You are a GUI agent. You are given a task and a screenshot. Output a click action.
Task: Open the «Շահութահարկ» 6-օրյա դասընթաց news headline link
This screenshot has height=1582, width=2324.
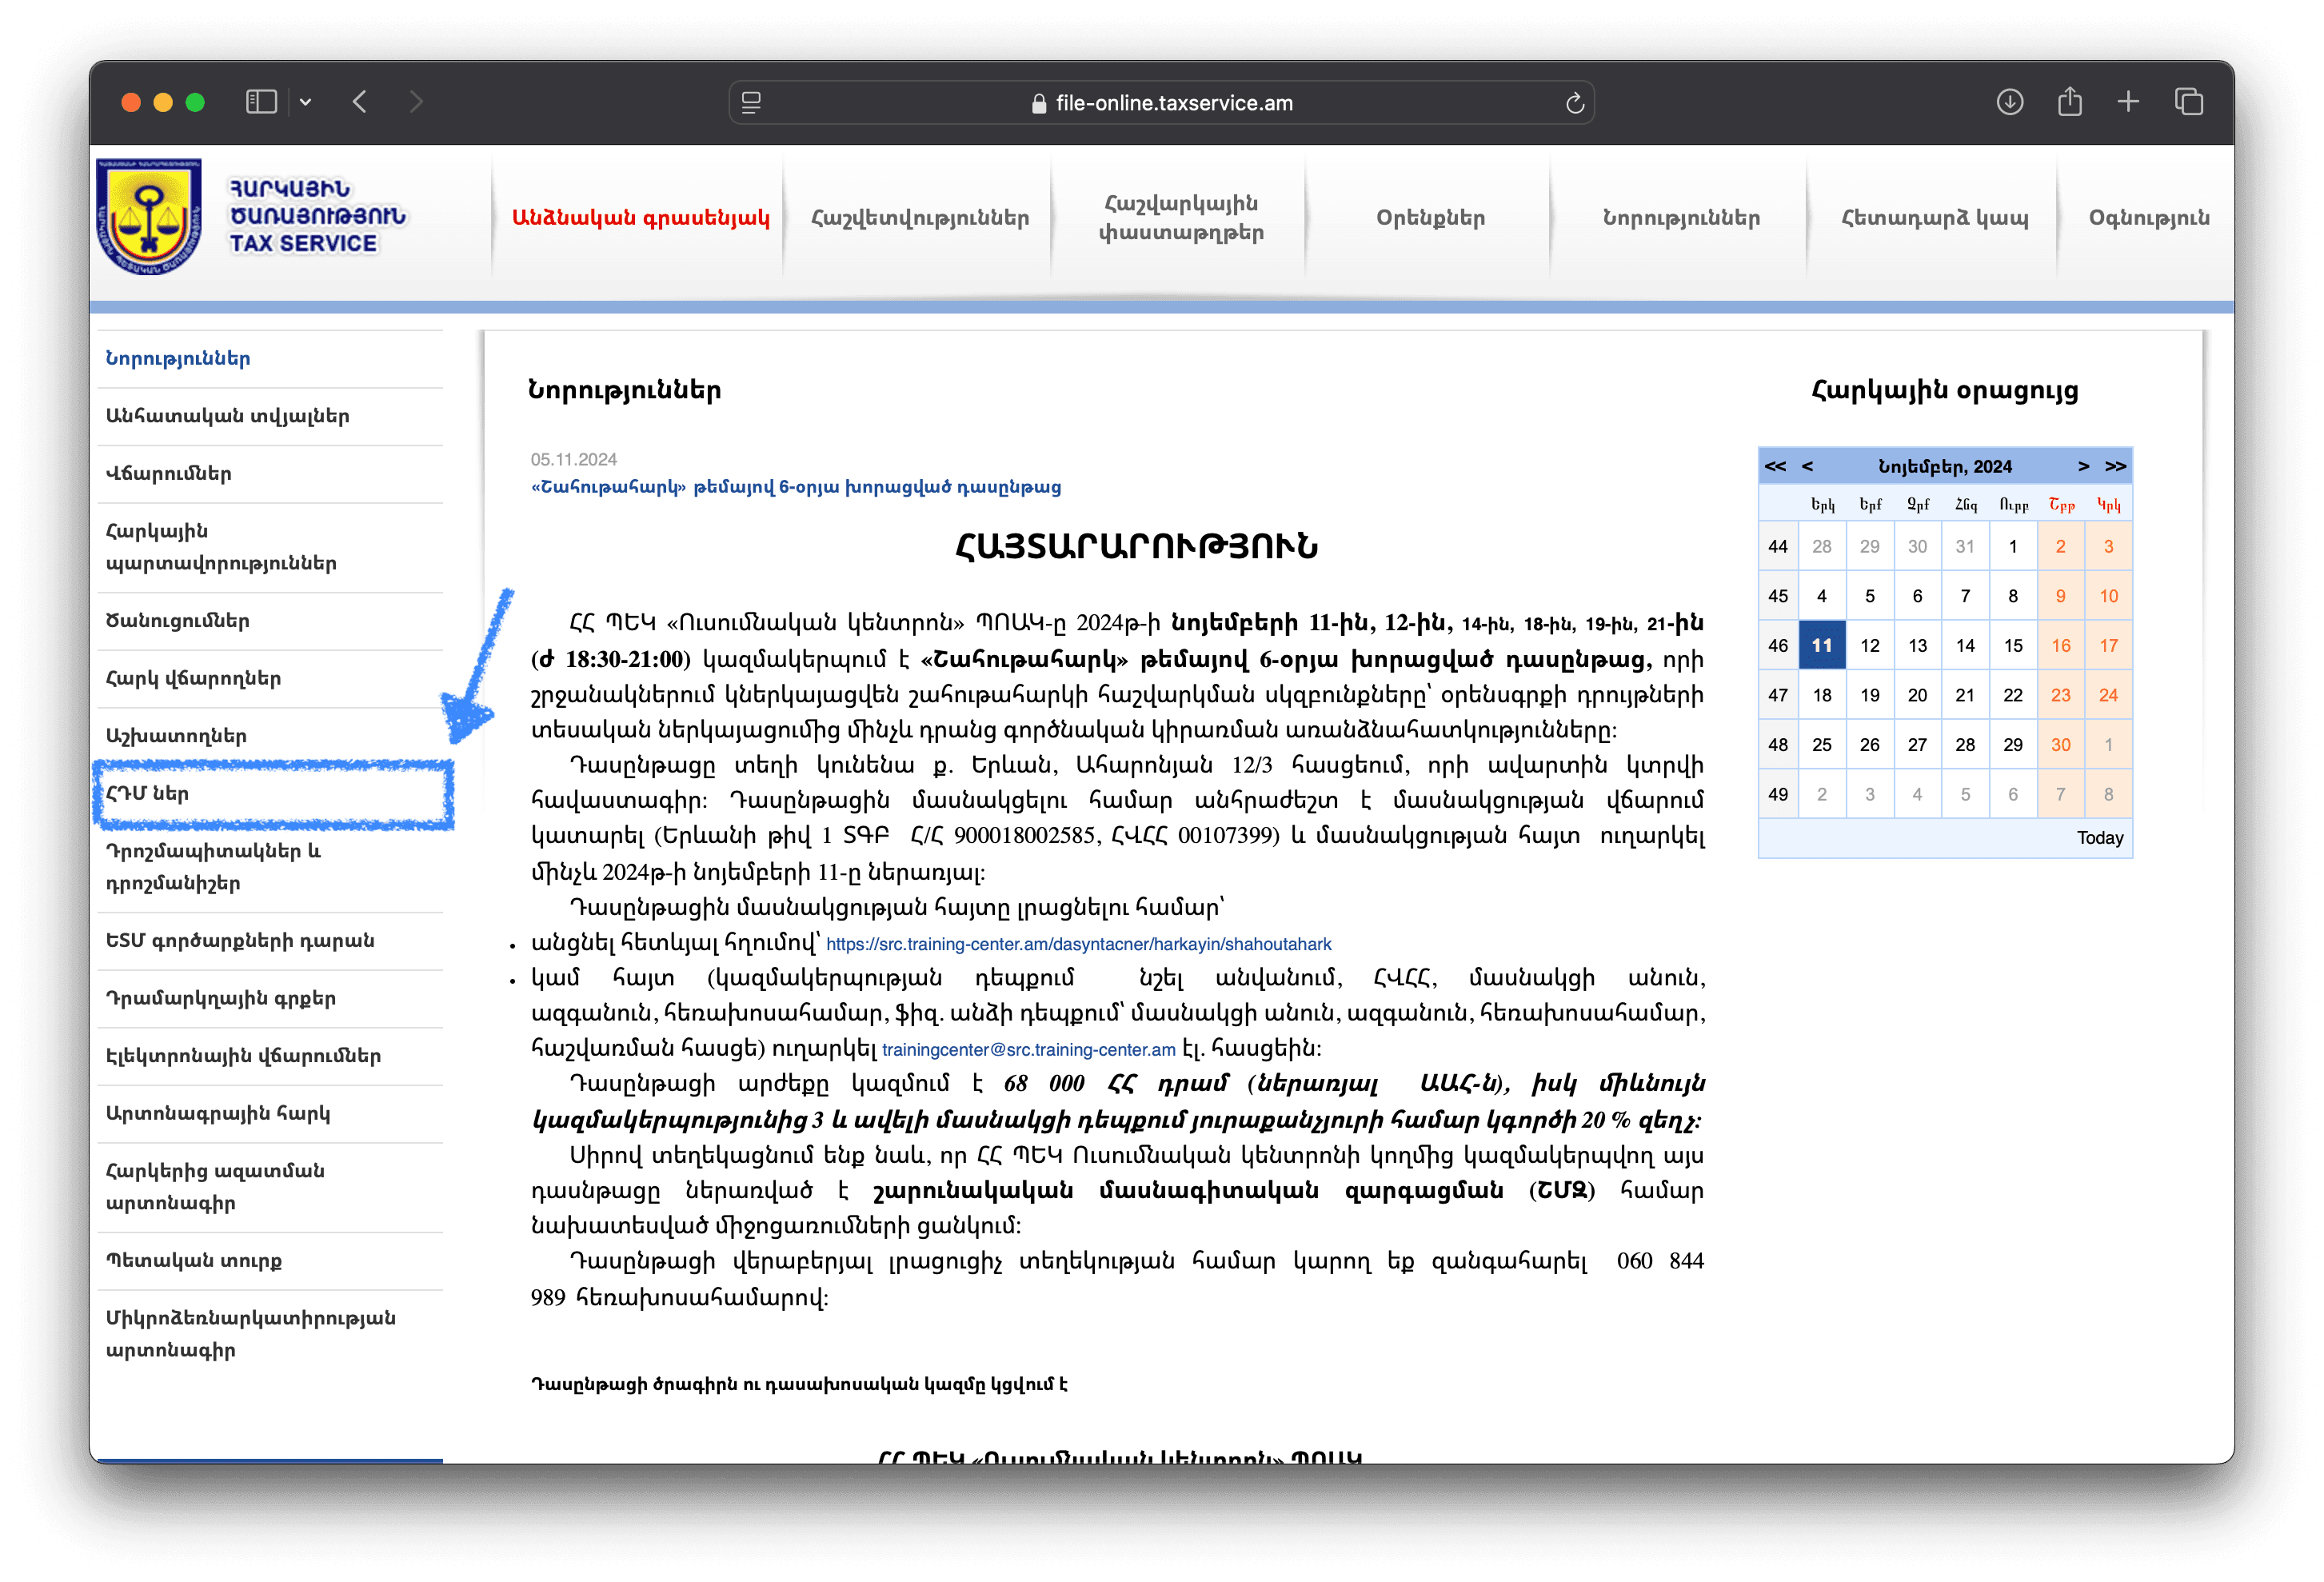pos(796,487)
